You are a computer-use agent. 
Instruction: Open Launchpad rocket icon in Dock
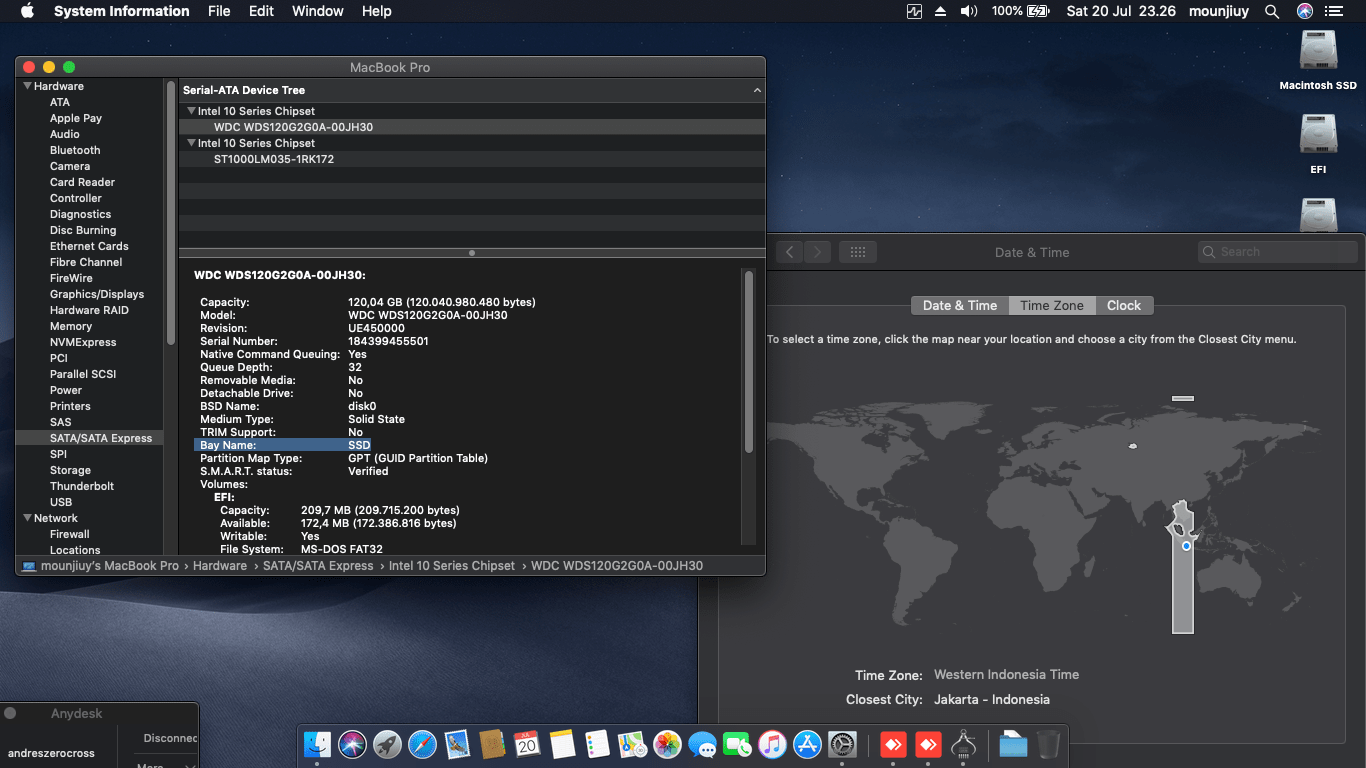pos(387,744)
